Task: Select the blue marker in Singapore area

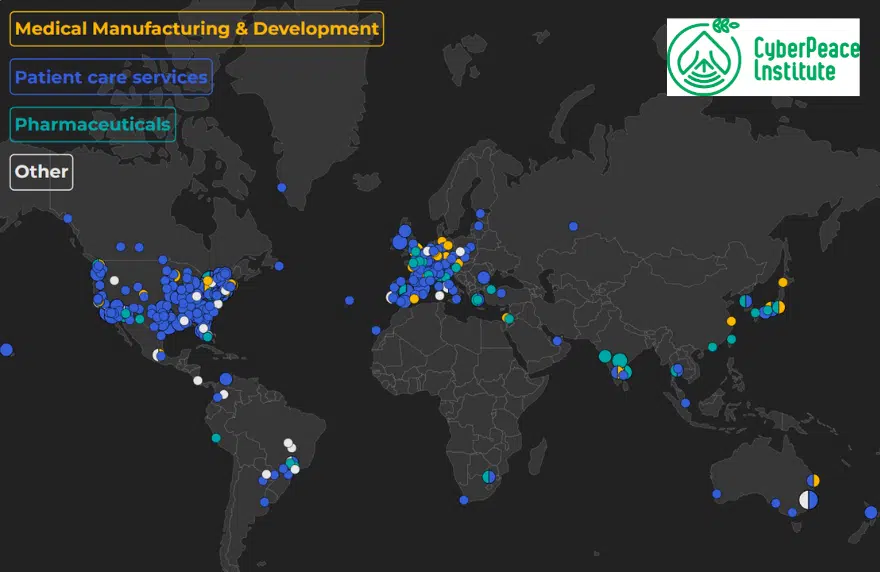Action: pyautogui.click(x=685, y=402)
